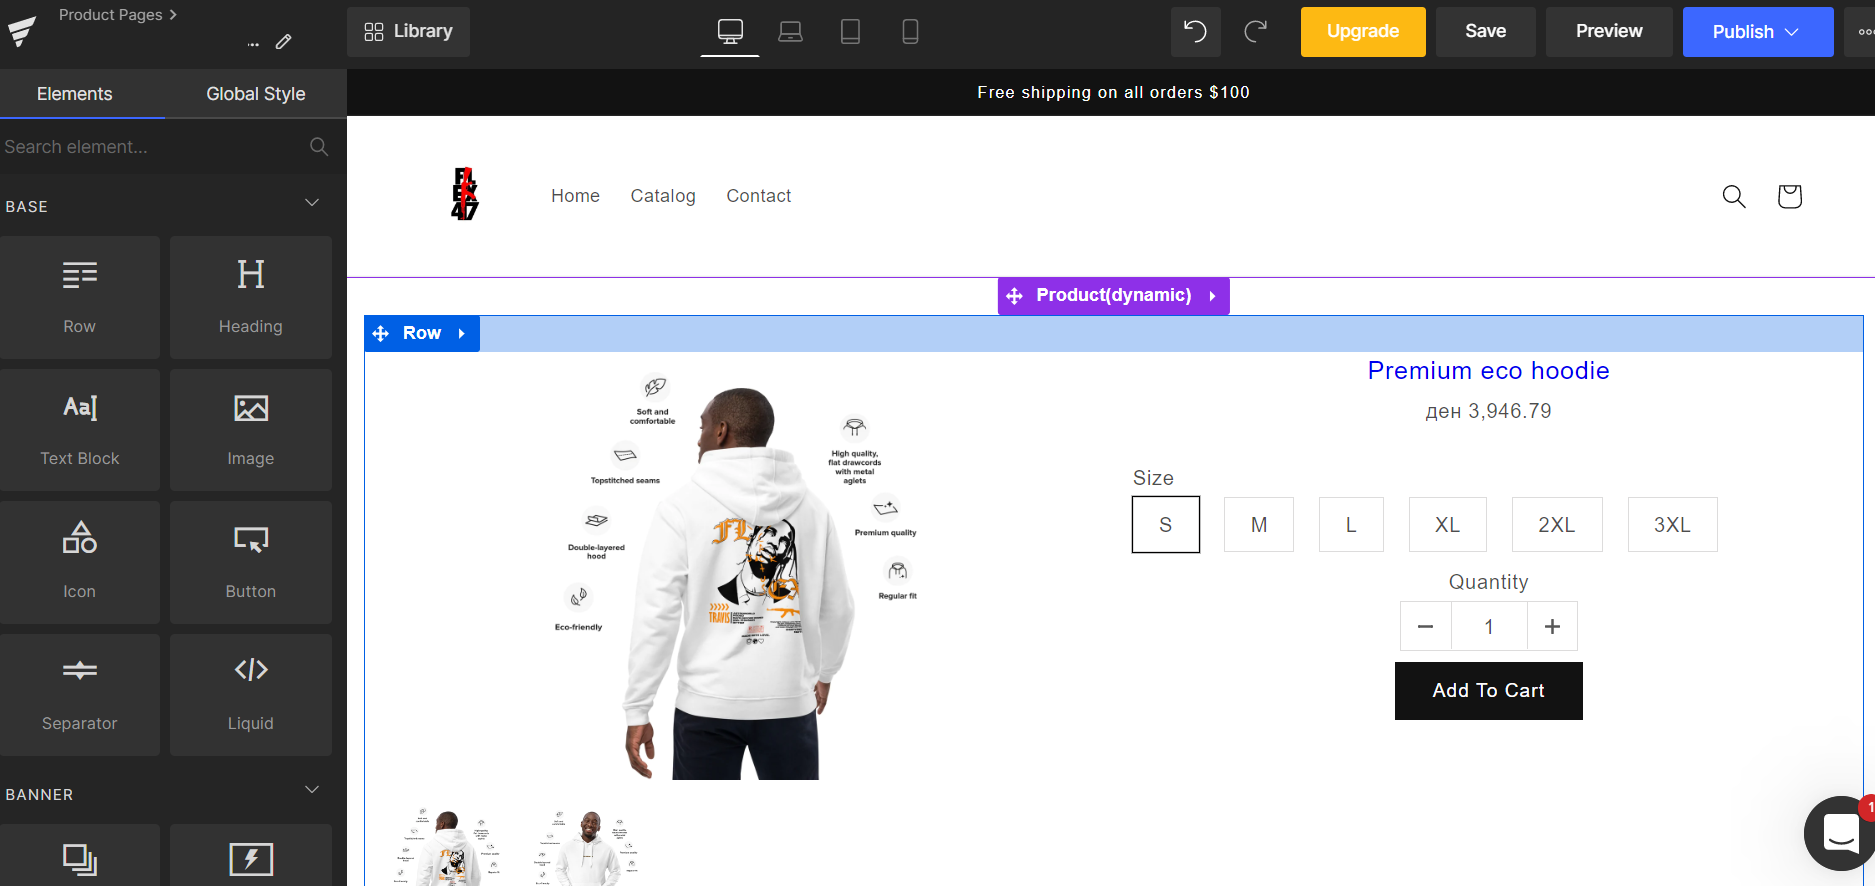The width and height of the screenshot is (1875, 886).
Task: Open the Library panel
Action: click(x=409, y=32)
